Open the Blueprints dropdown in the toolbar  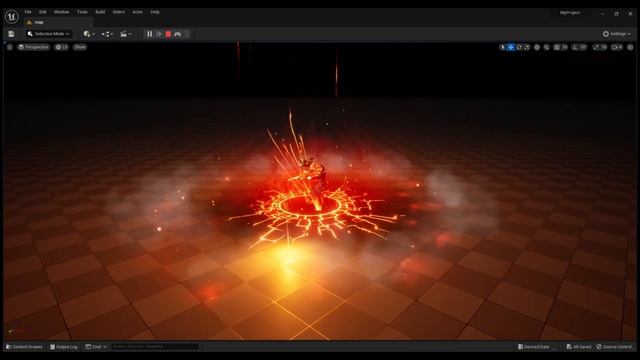tap(107, 34)
